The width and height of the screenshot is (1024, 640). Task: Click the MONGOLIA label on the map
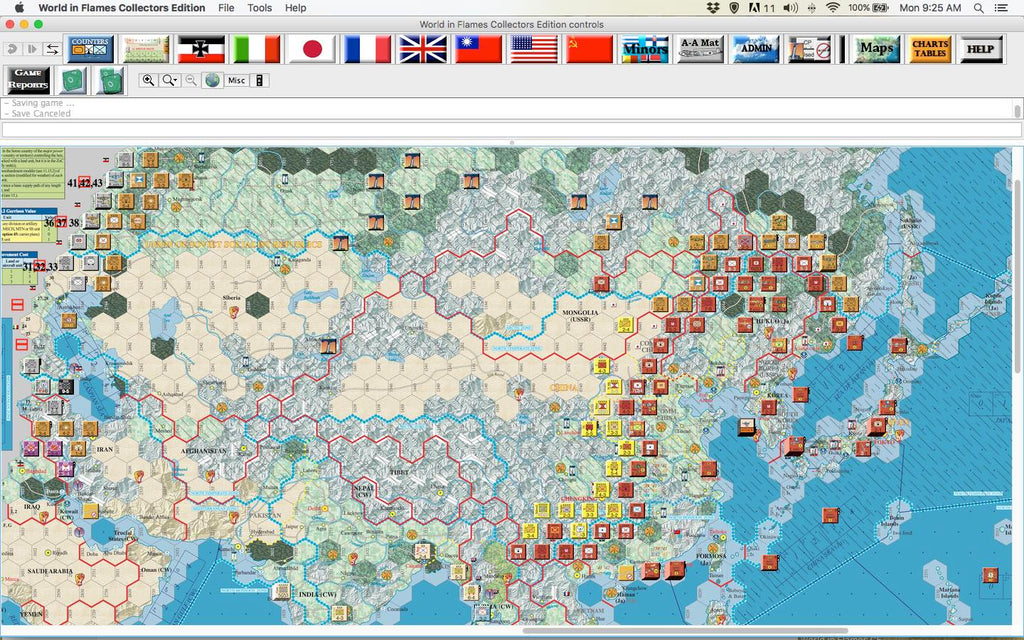pos(580,313)
